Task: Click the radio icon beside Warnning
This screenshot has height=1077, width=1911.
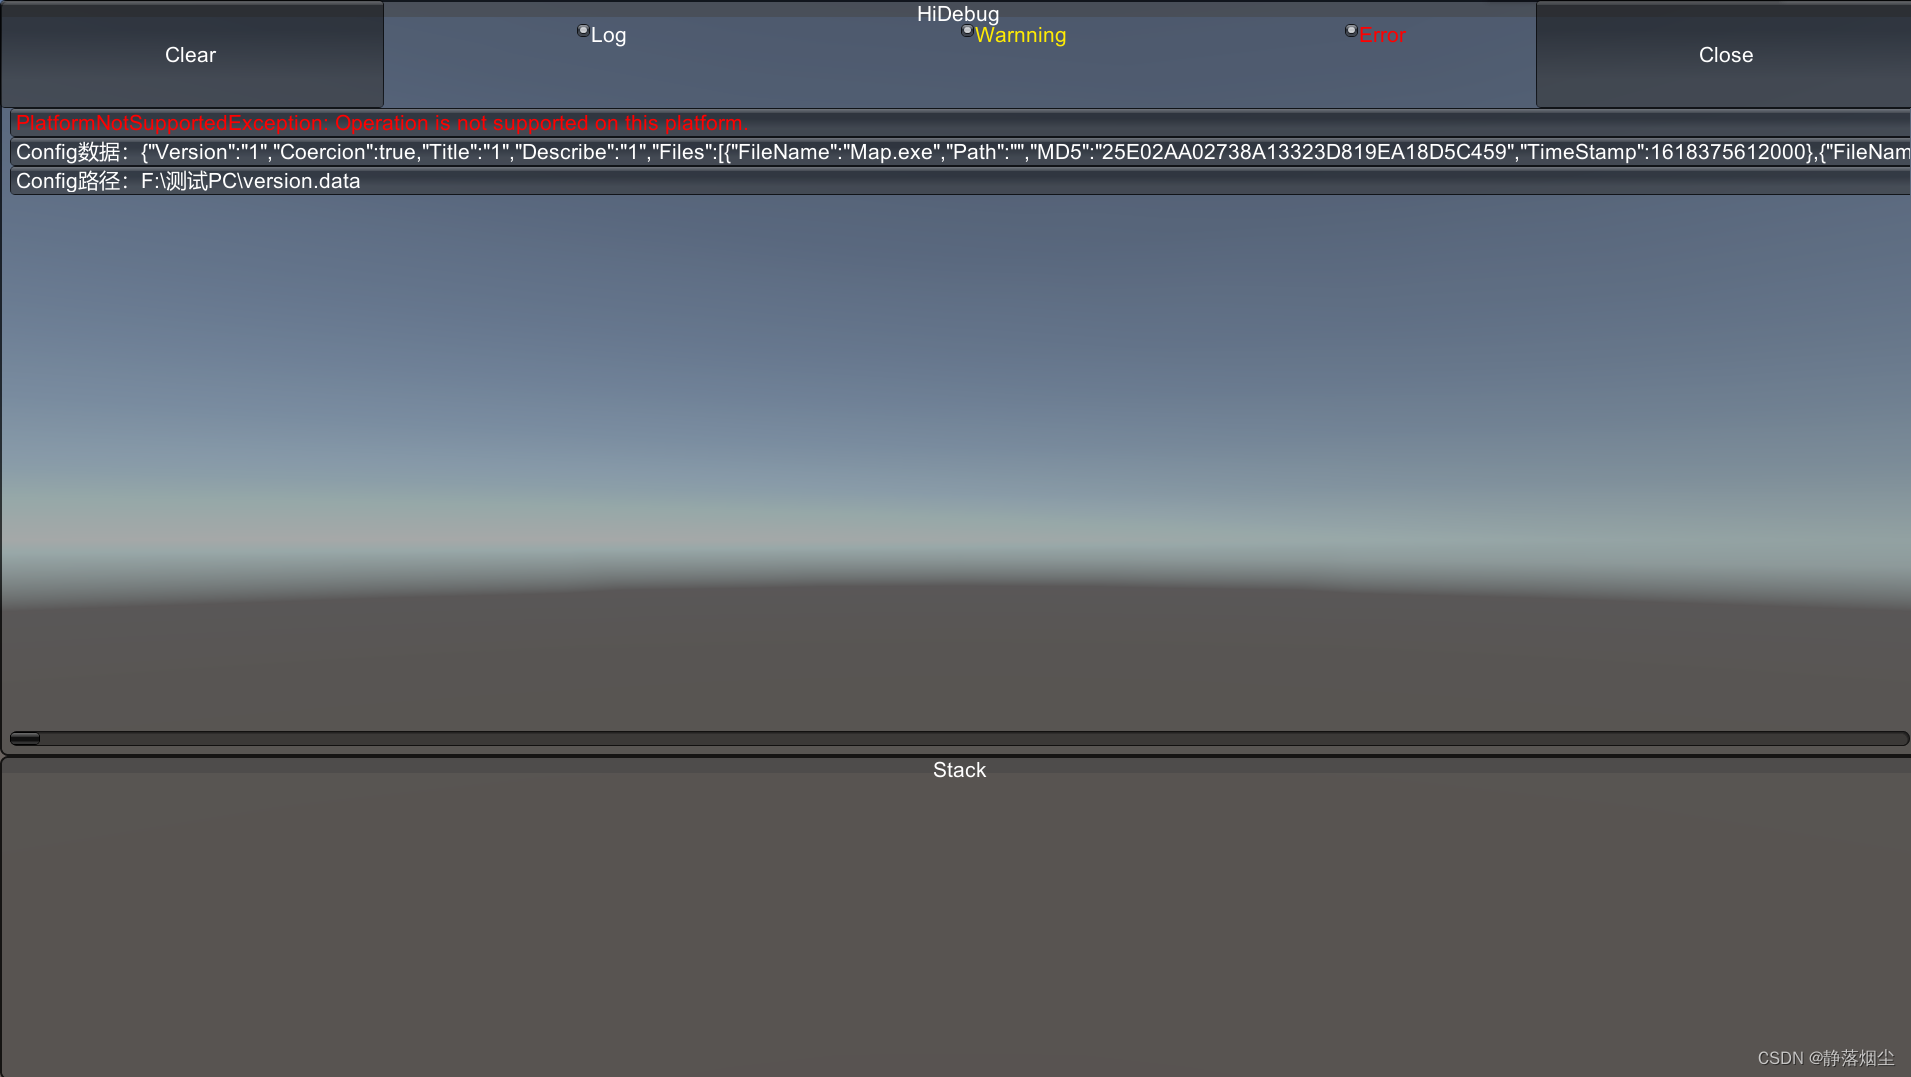Action: (x=967, y=31)
